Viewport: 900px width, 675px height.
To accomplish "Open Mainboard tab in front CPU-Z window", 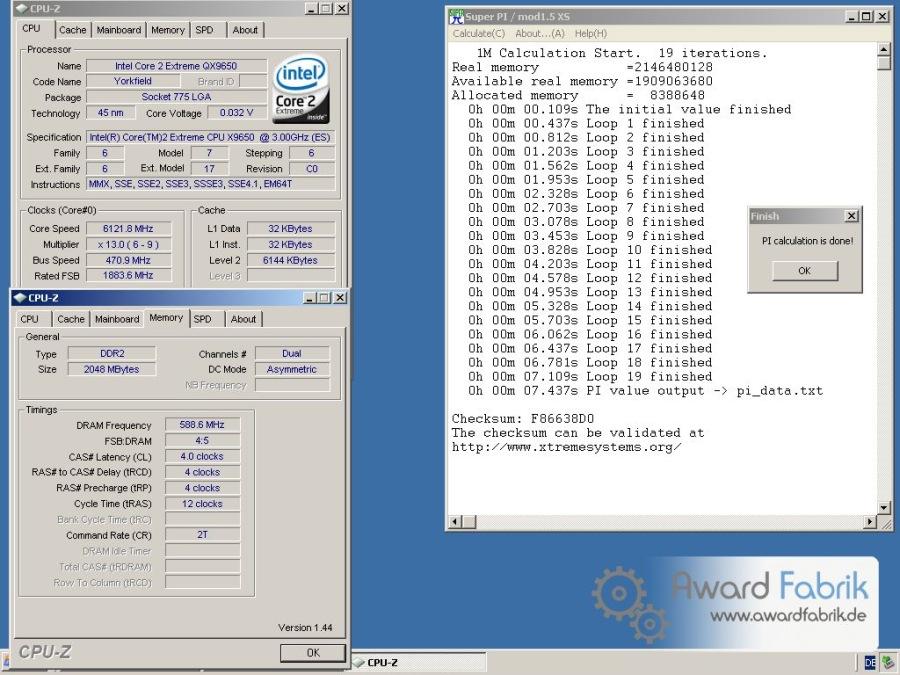I will coord(117,319).
